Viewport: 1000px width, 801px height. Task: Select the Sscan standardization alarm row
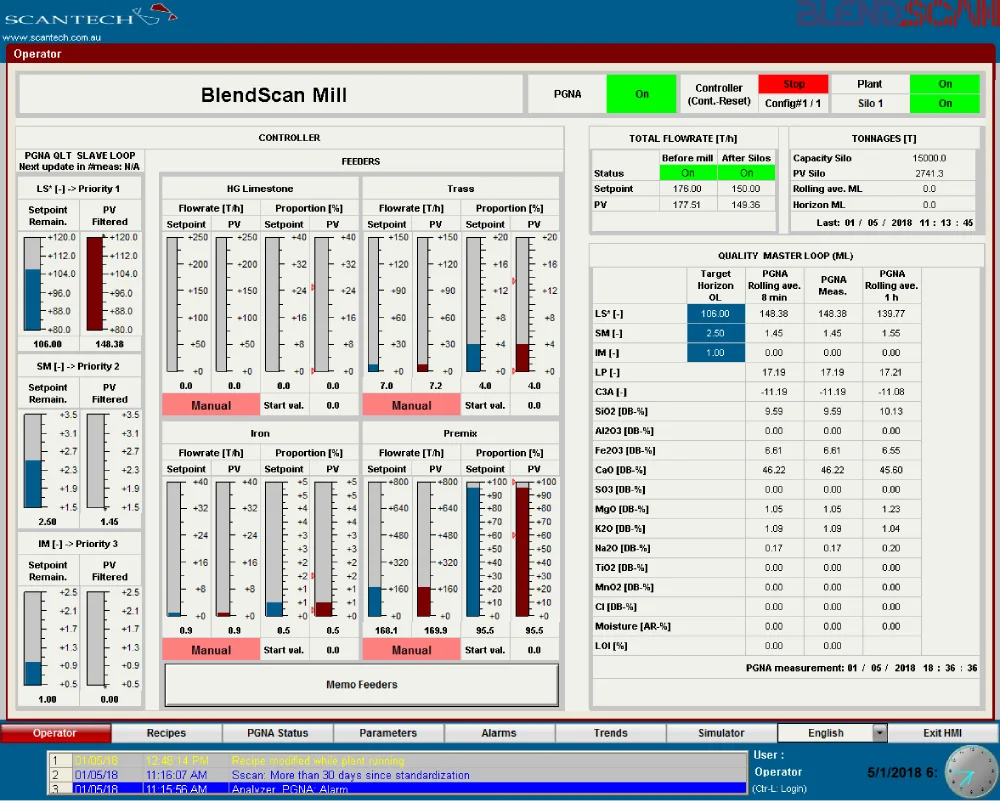tap(397, 775)
